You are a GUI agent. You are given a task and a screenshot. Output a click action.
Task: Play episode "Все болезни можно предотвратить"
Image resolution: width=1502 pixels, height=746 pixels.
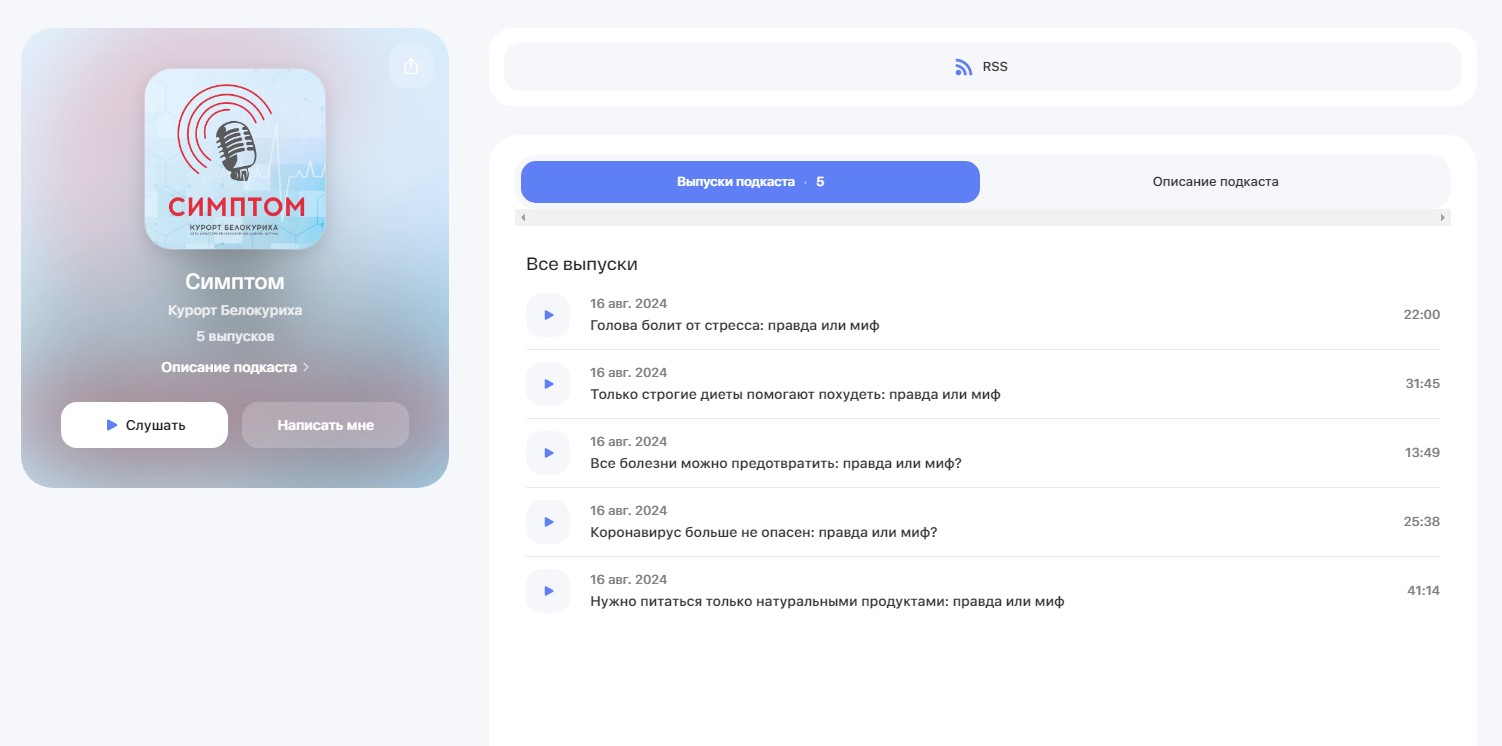tap(548, 453)
